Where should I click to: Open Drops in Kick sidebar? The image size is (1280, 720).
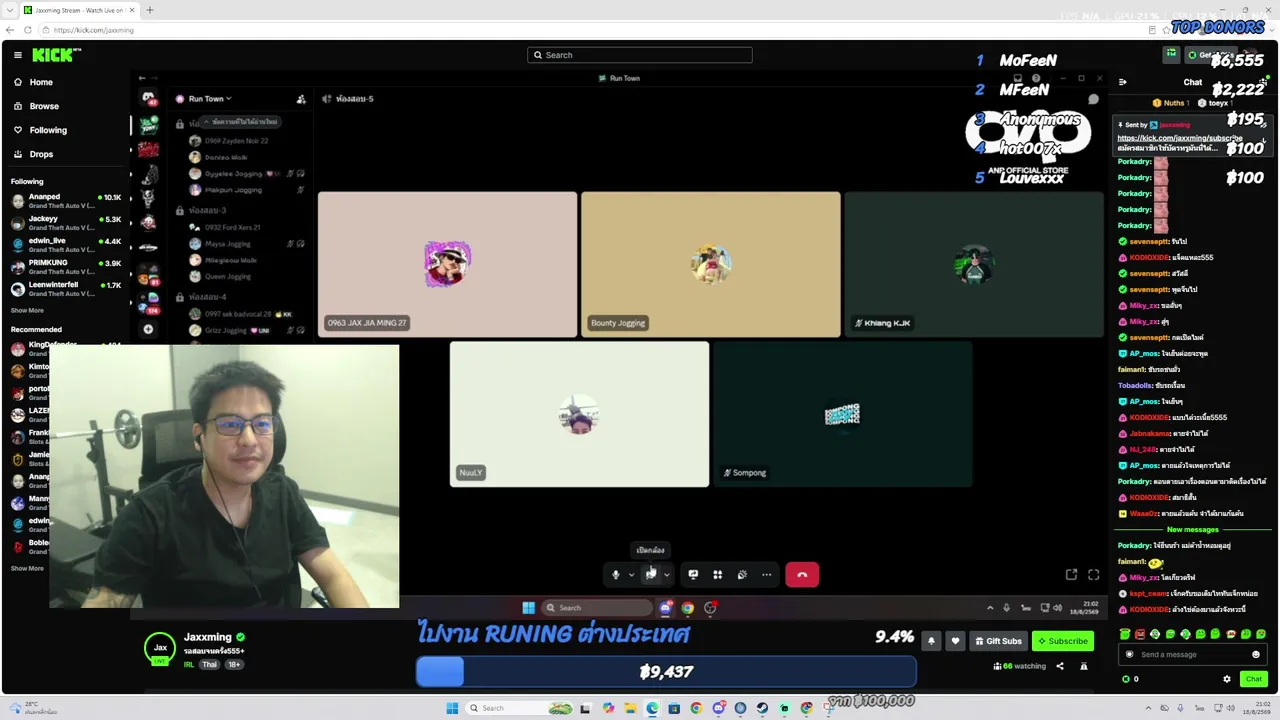point(41,154)
